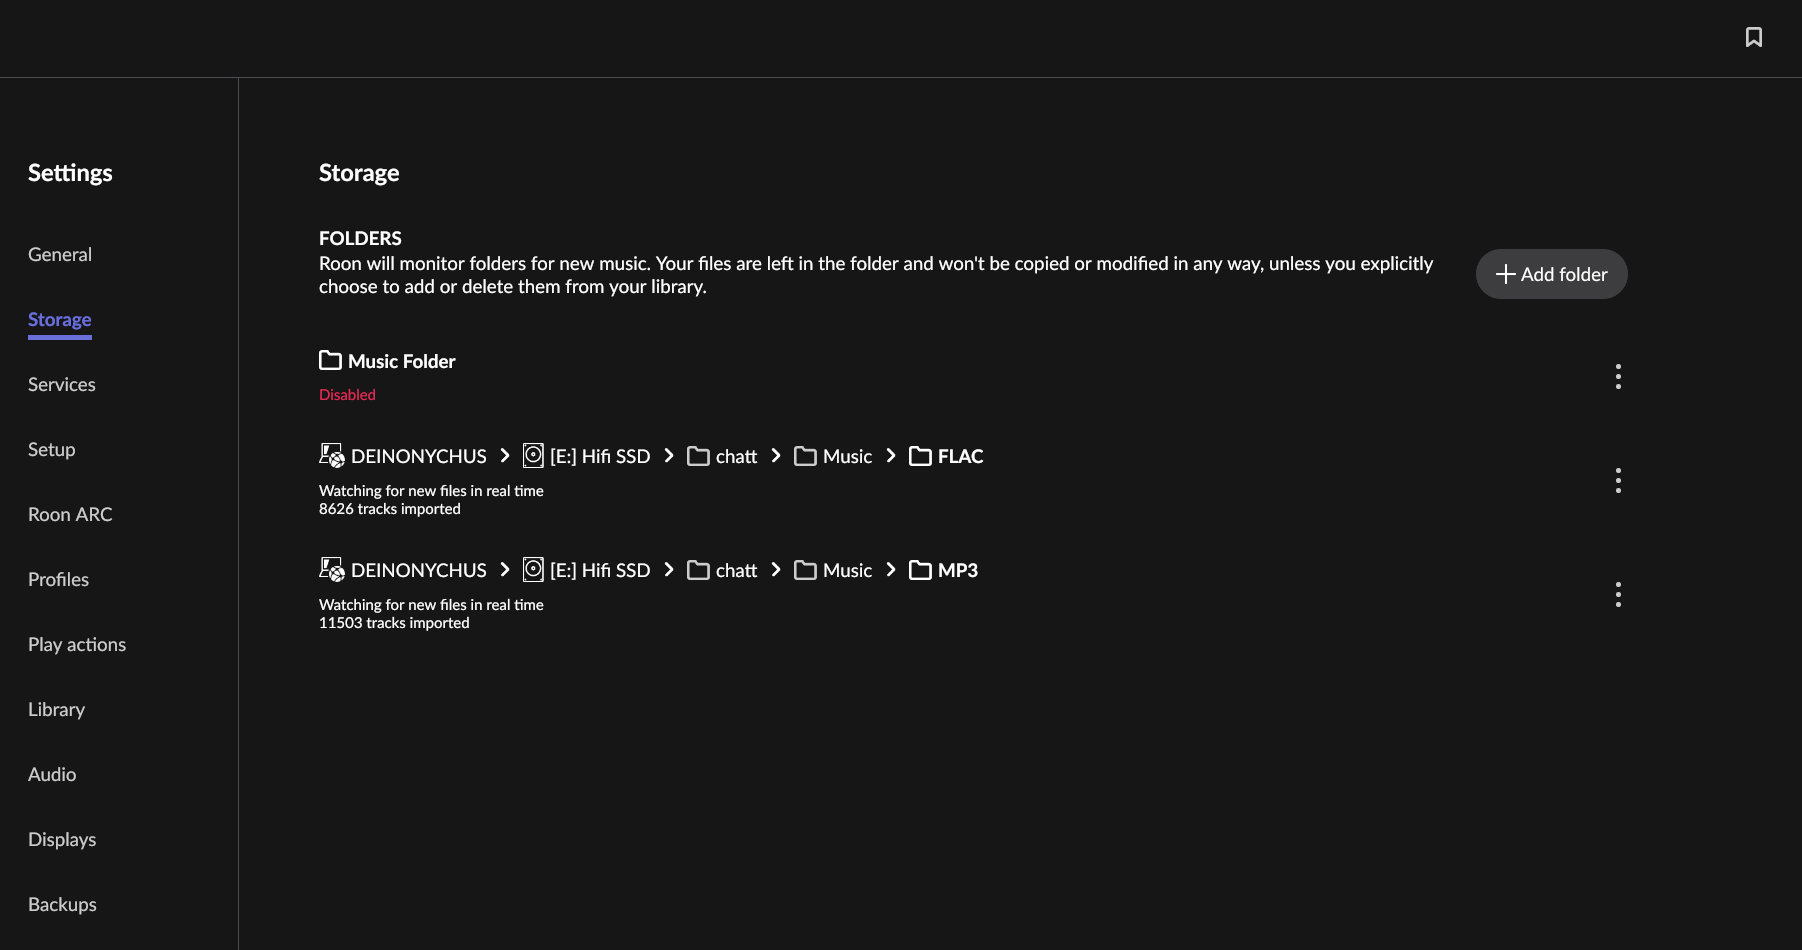1802x950 pixels.
Task: Navigate to Backups settings
Action: pos(62,905)
